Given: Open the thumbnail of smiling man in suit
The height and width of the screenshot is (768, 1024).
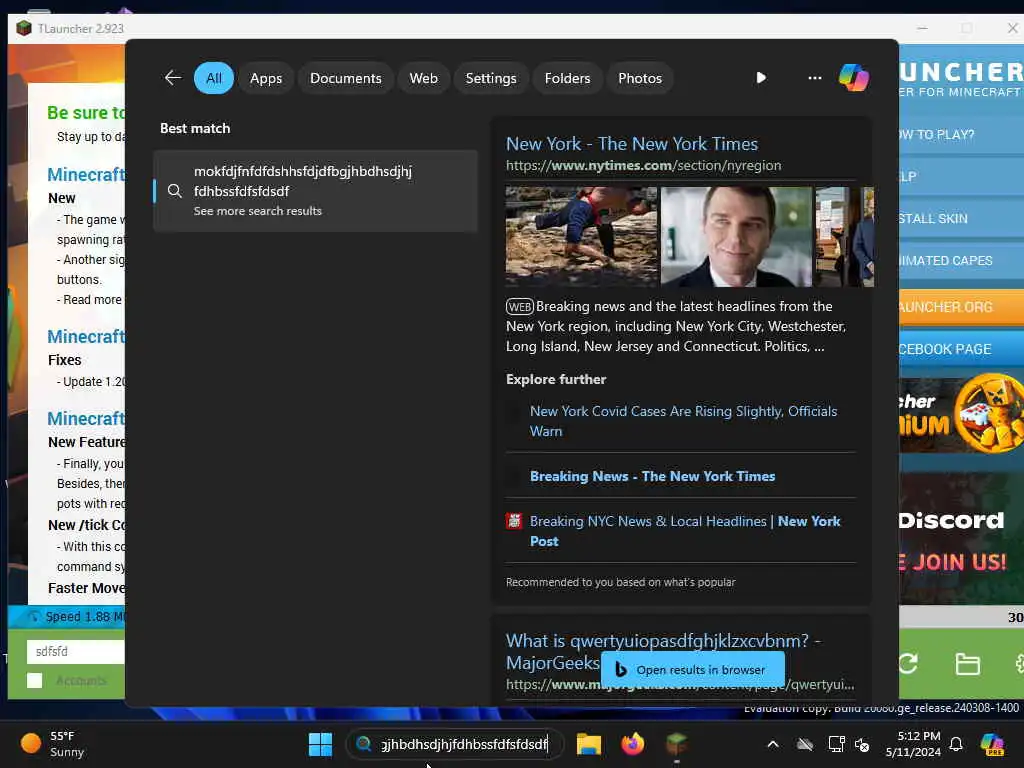Looking at the screenshot, I should (x=736, y=236).
